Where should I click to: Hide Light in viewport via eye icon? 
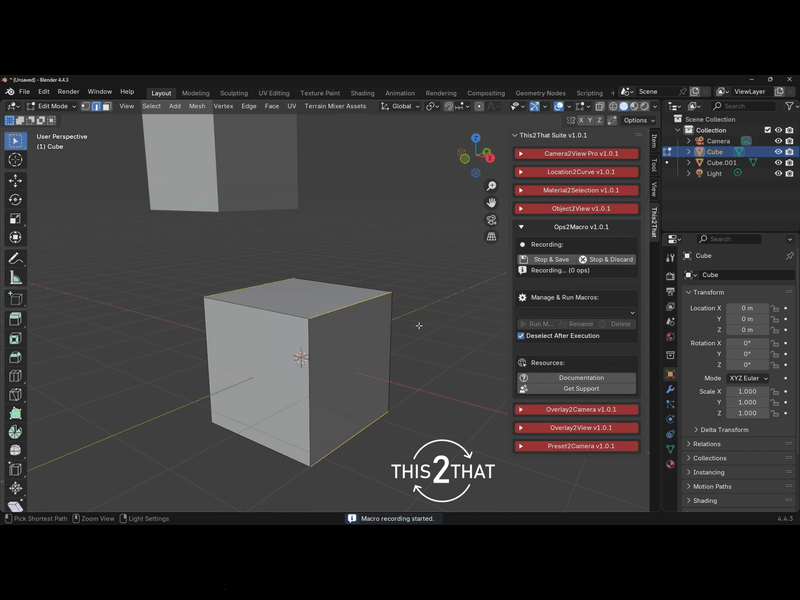point(778,173)
